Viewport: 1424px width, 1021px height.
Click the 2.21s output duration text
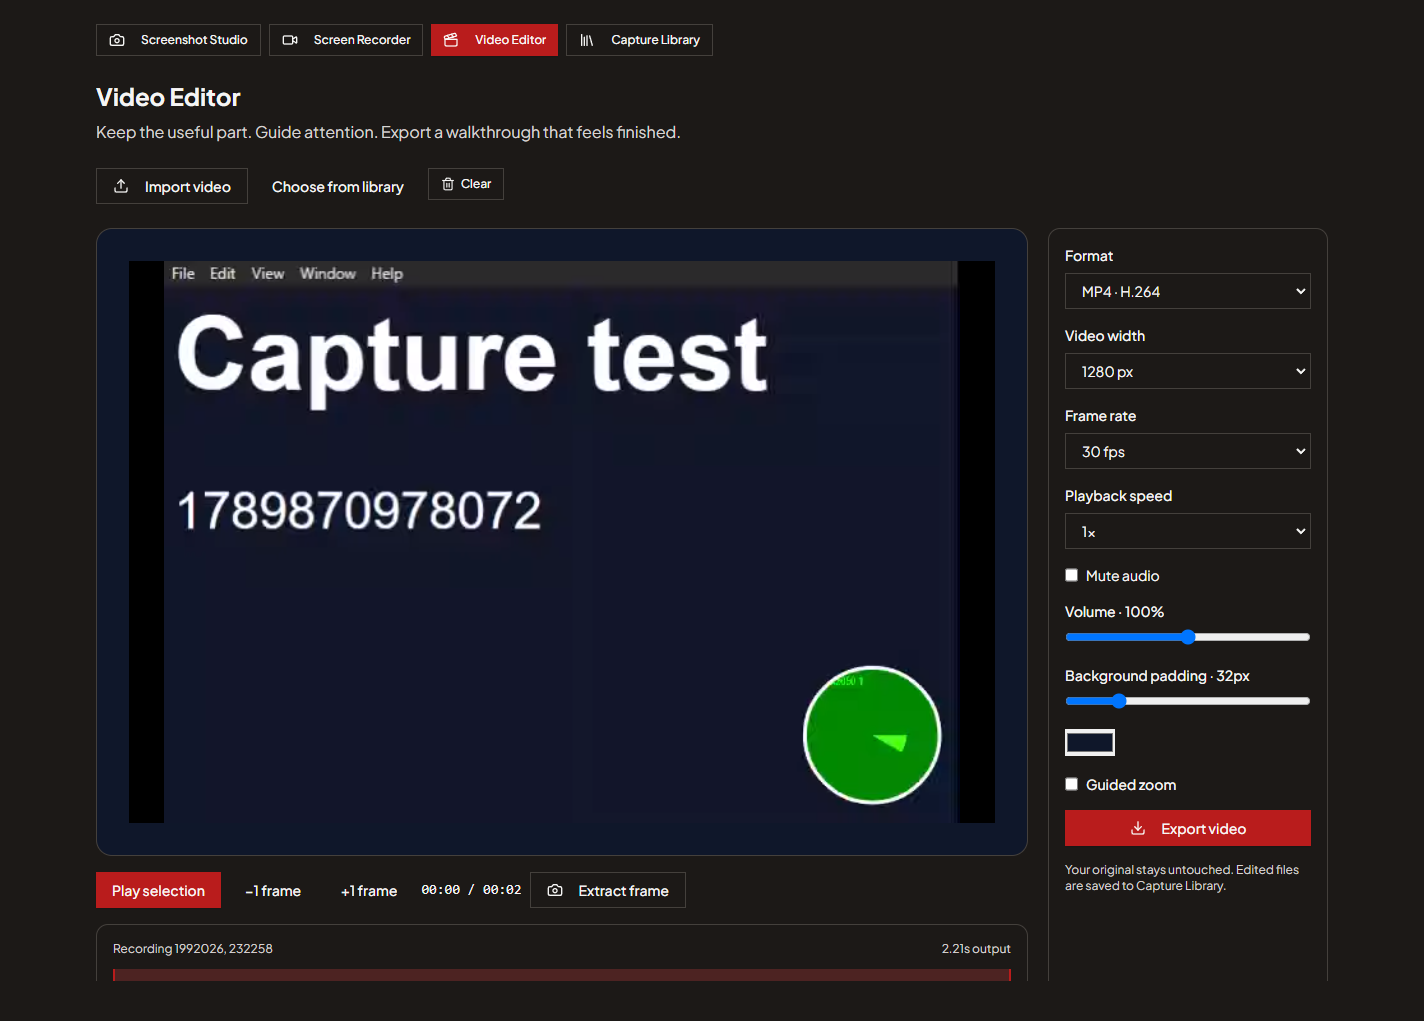[x=976, y=948]
